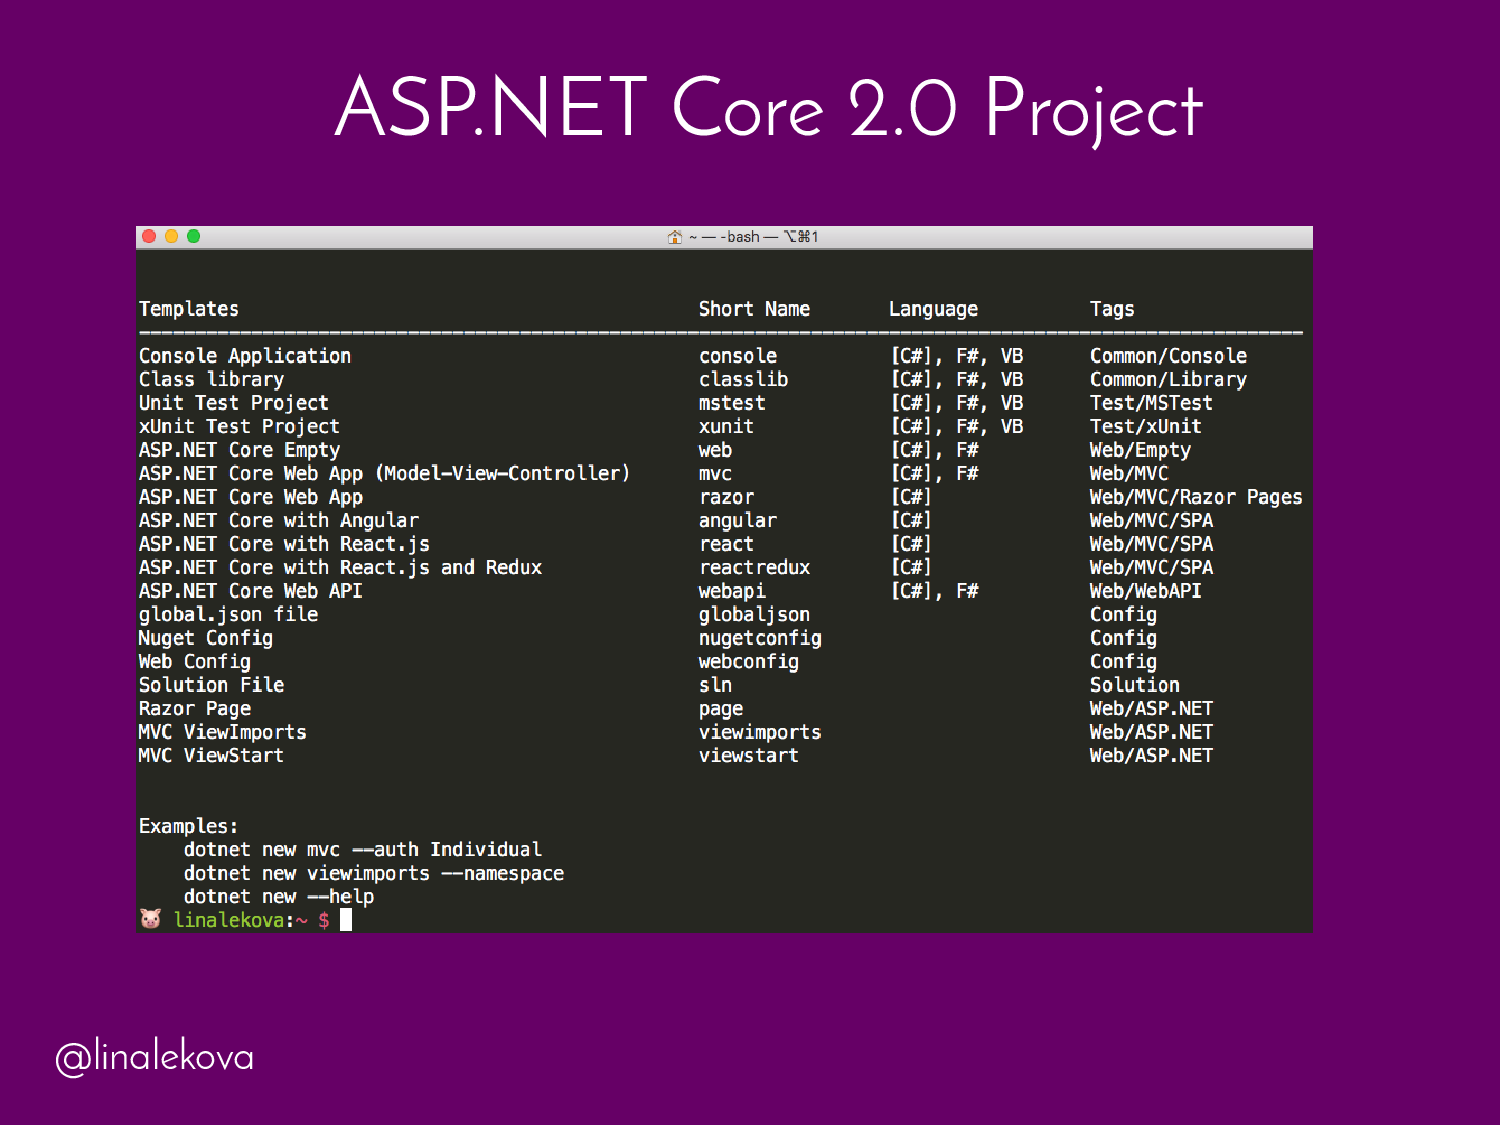
Task: Click the 'mvc' short name
Action: click(x=715, y=474)
